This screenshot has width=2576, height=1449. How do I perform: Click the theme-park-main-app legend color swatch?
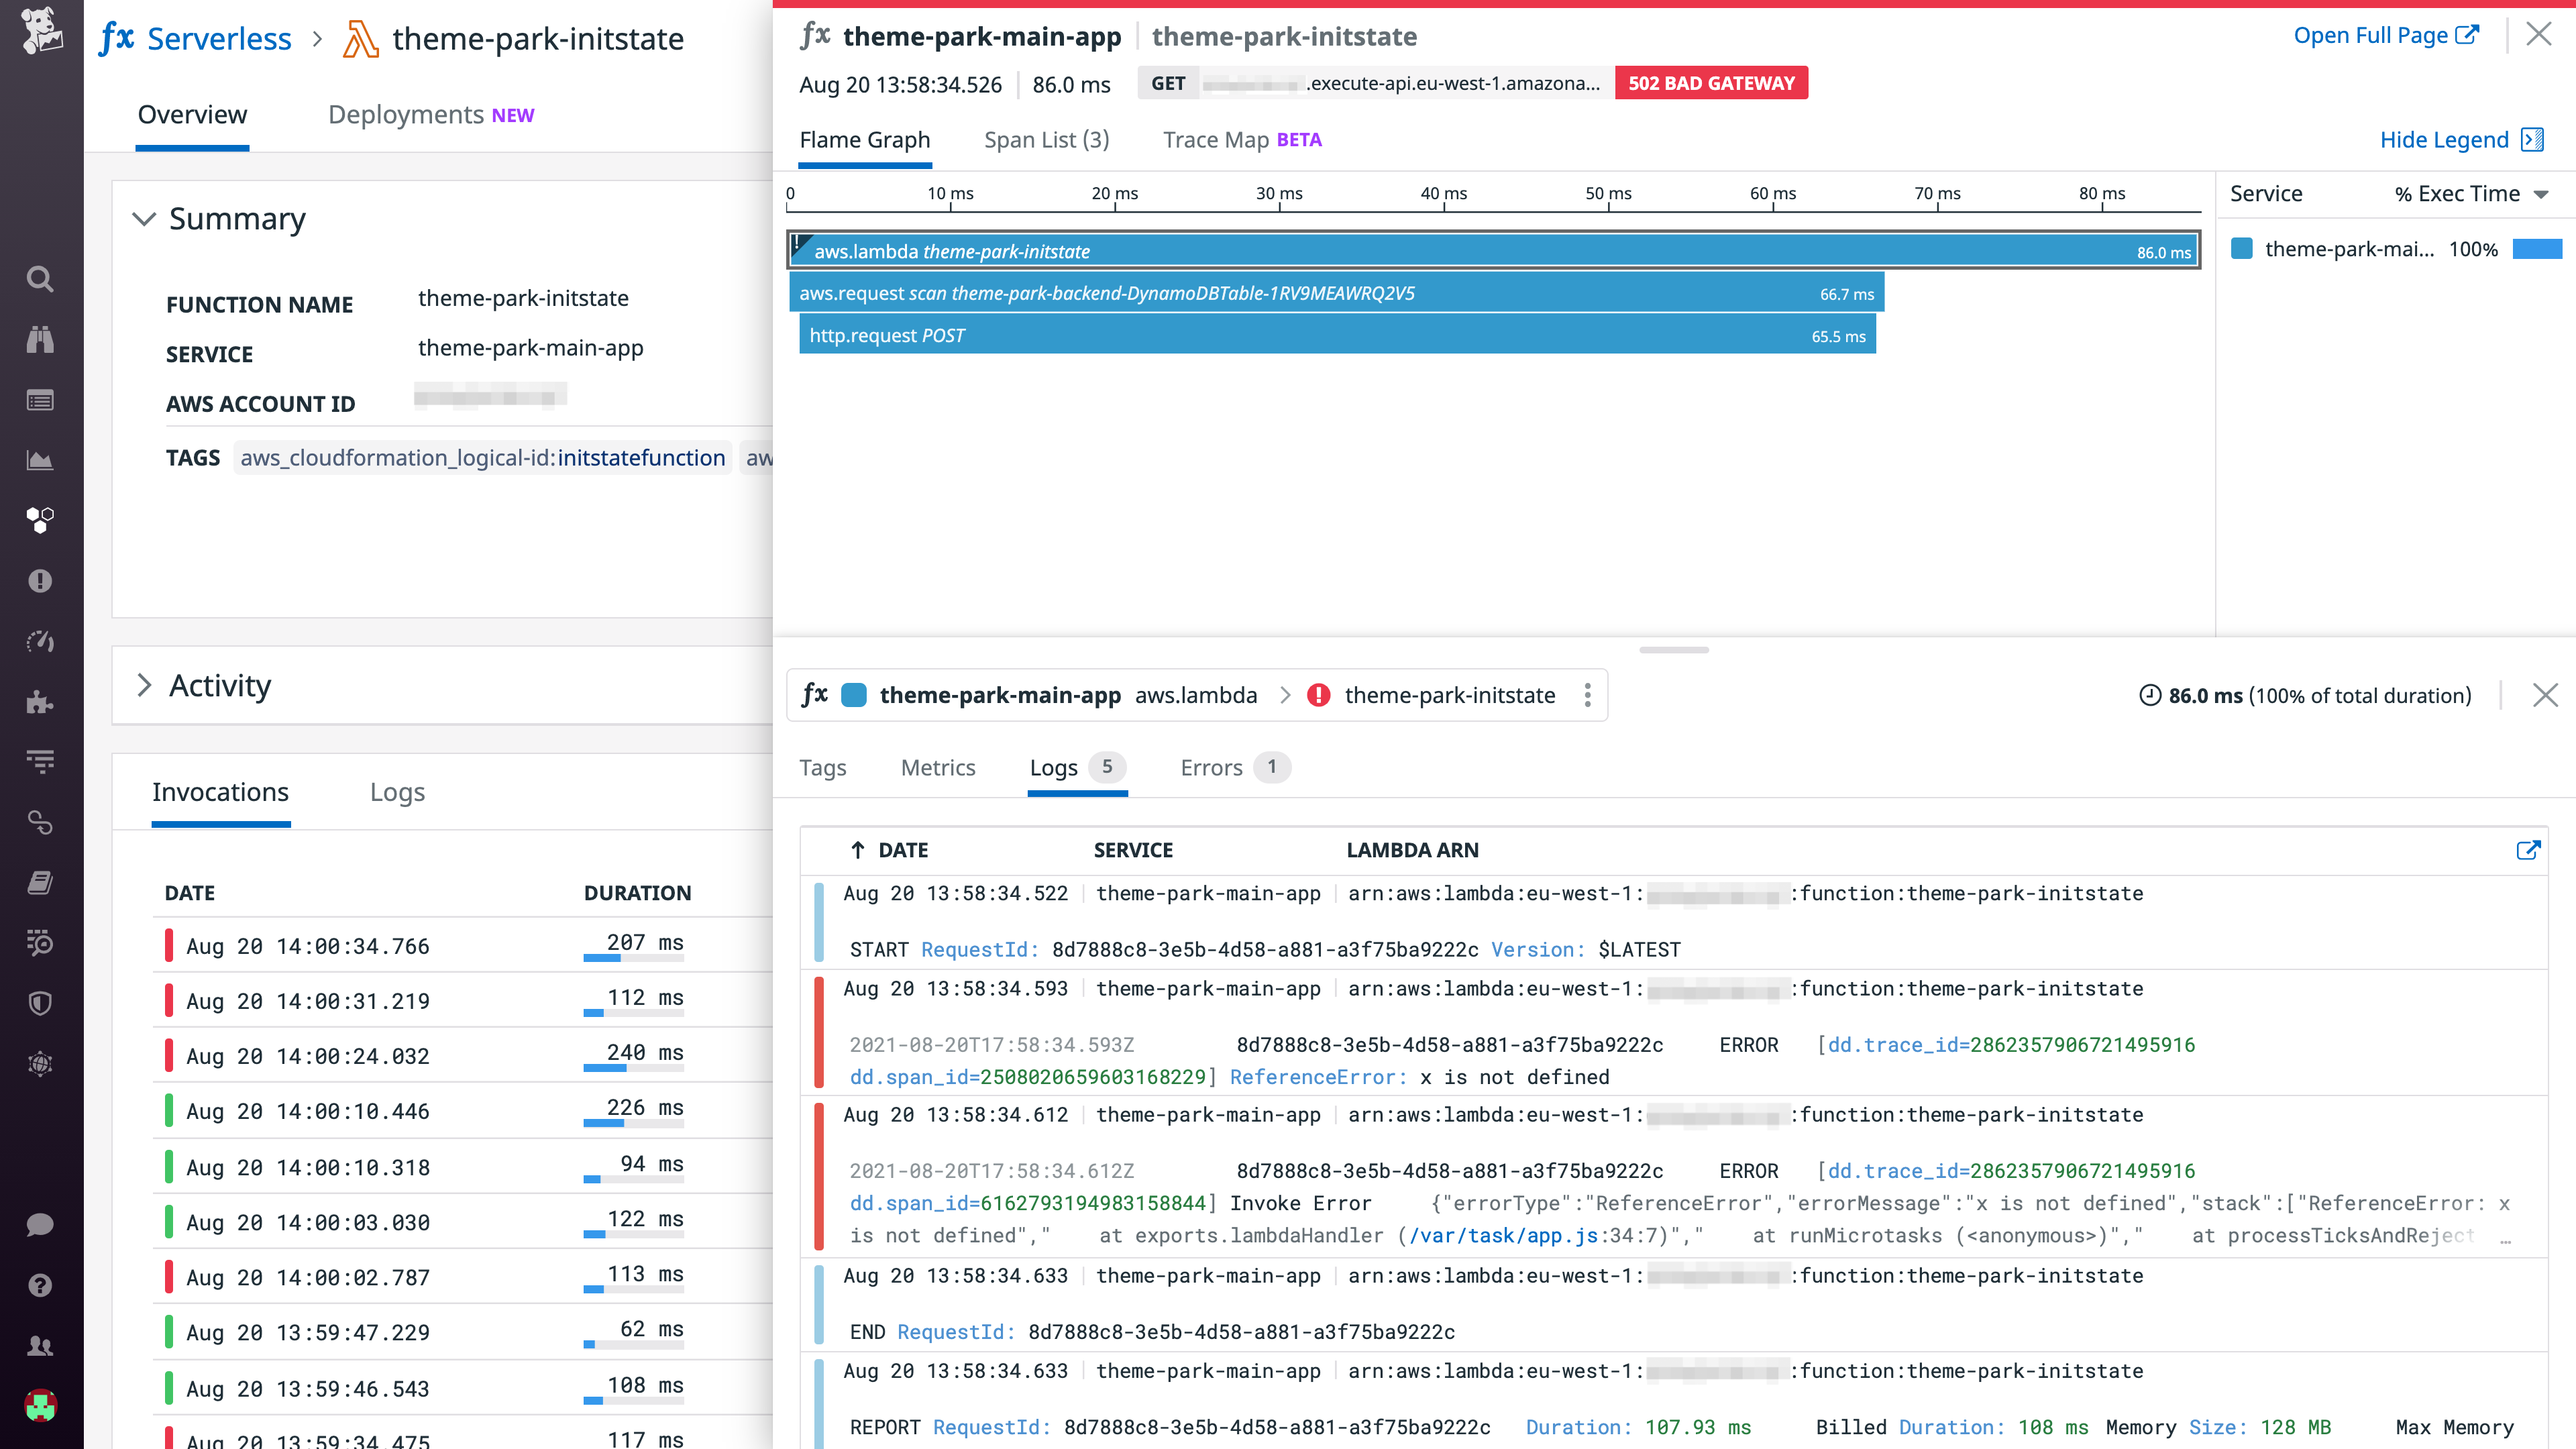point(2242,249)
